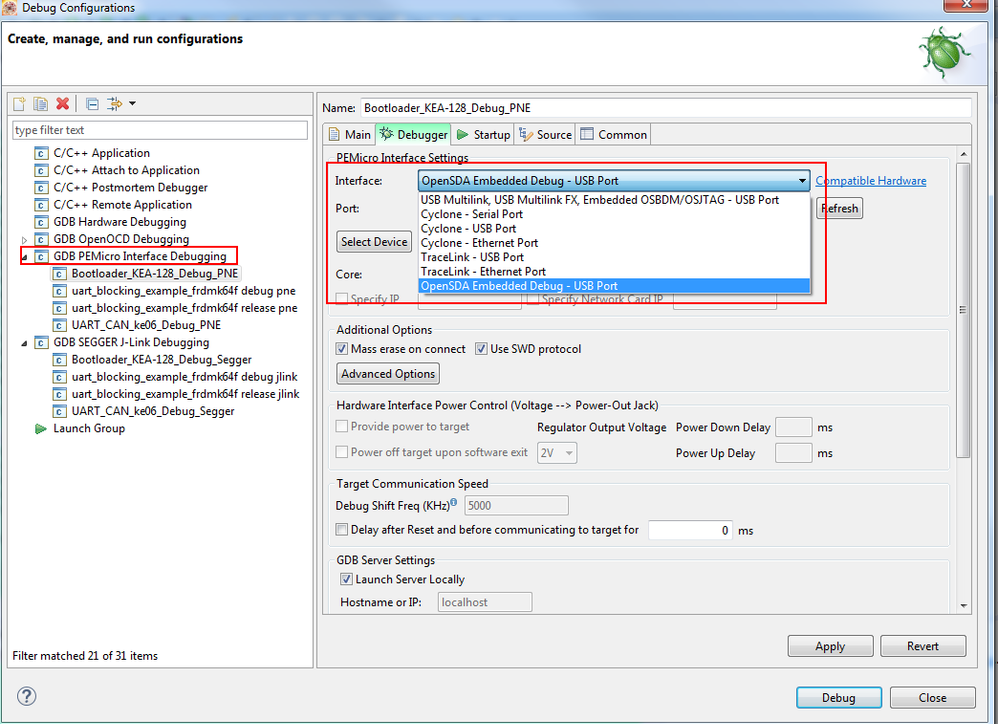This screenshot has height=724, width=998.
Task: Select Bootloader_KEA-128_Debug_PNE configuration
Action: pos(155,273)
